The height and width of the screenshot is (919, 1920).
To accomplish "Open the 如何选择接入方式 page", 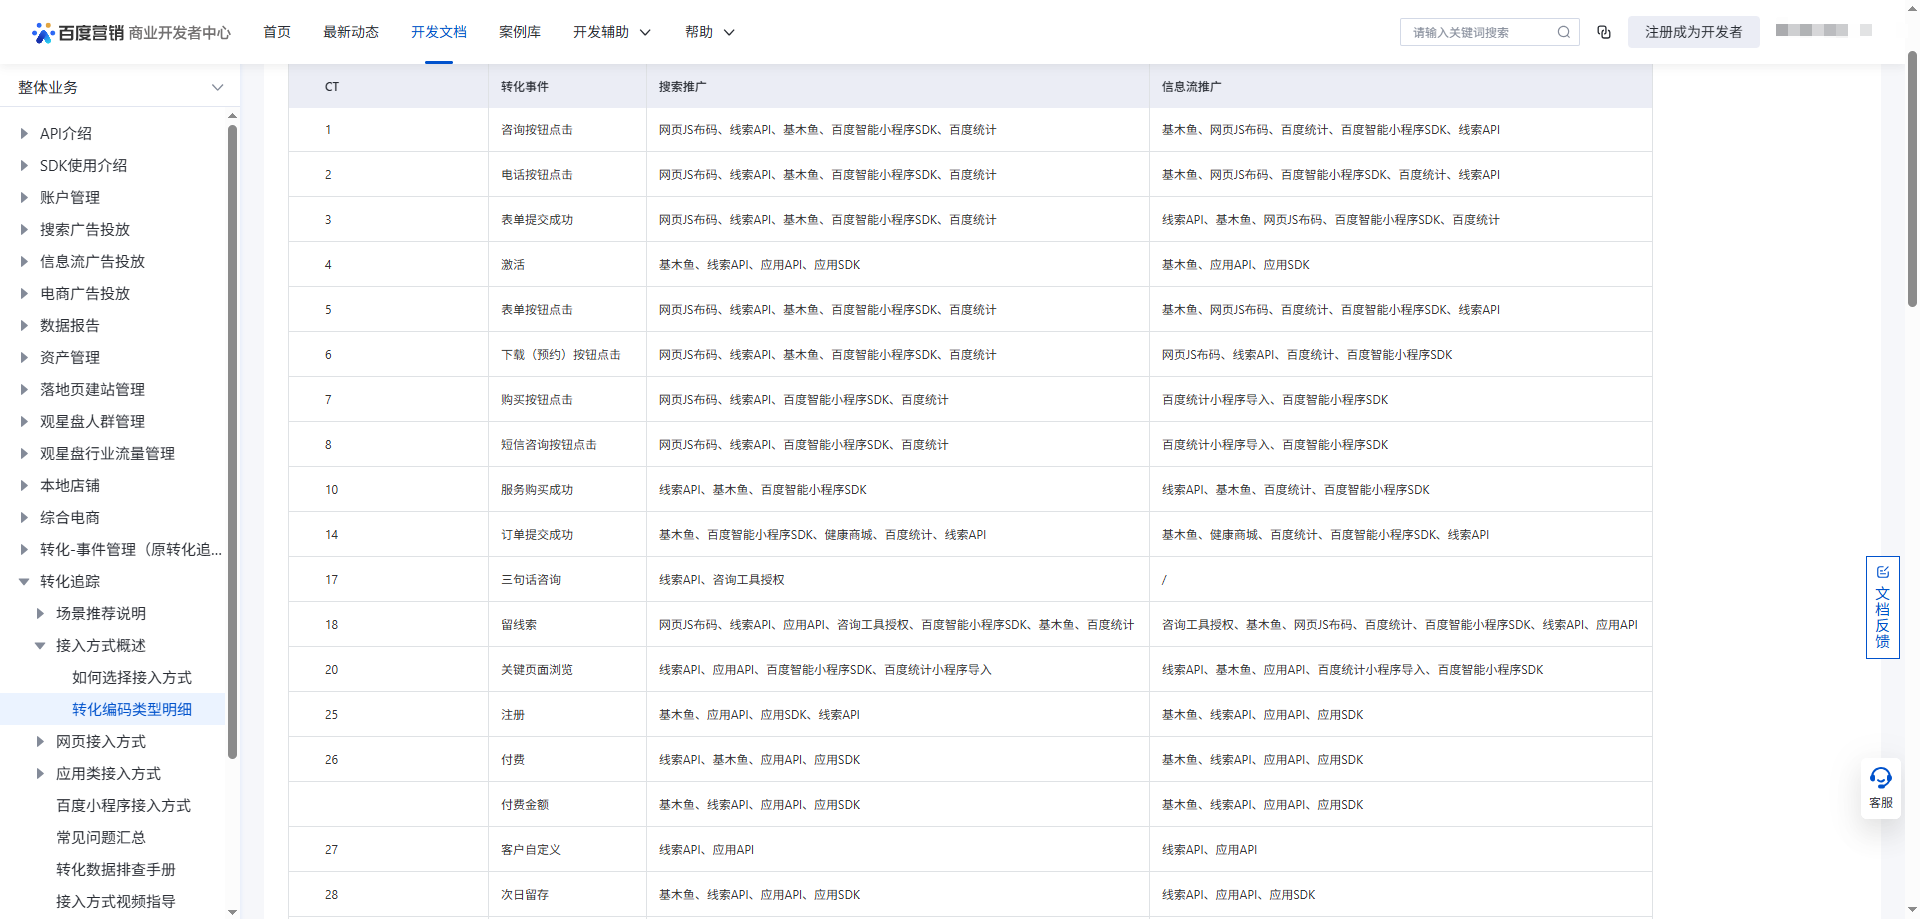I will tap(132, 677).
